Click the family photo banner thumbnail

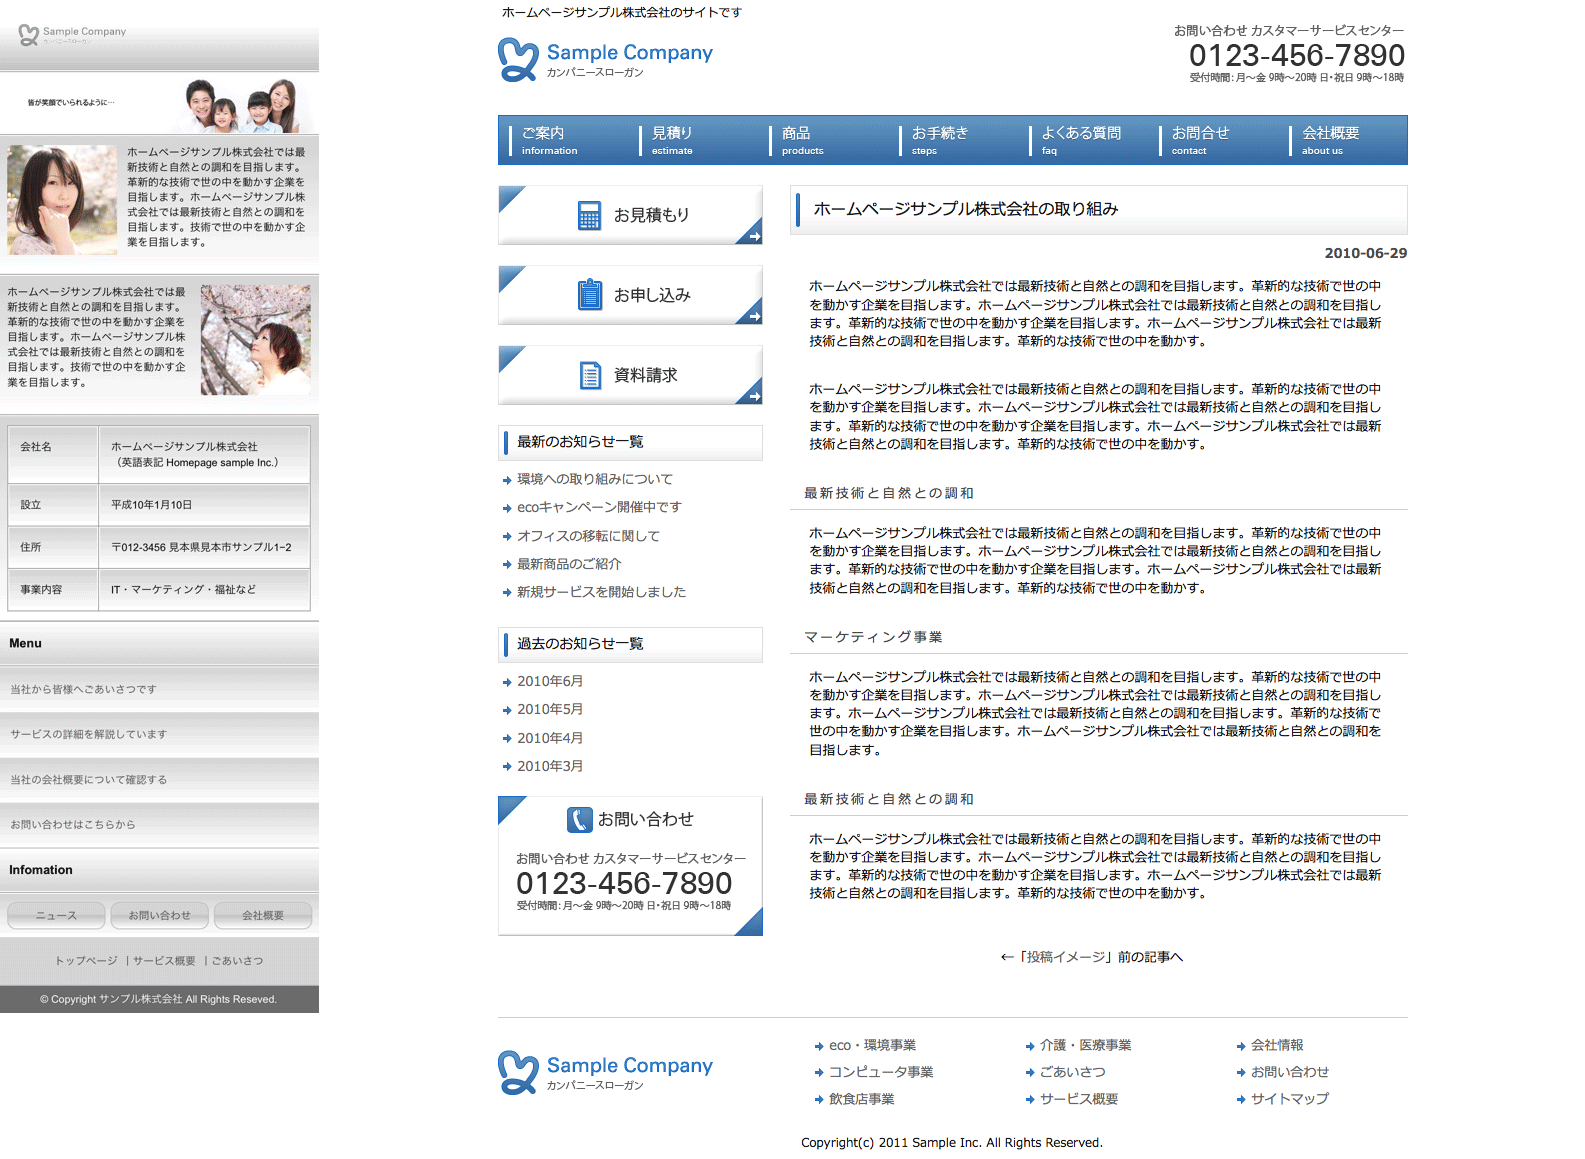point(243,105)
